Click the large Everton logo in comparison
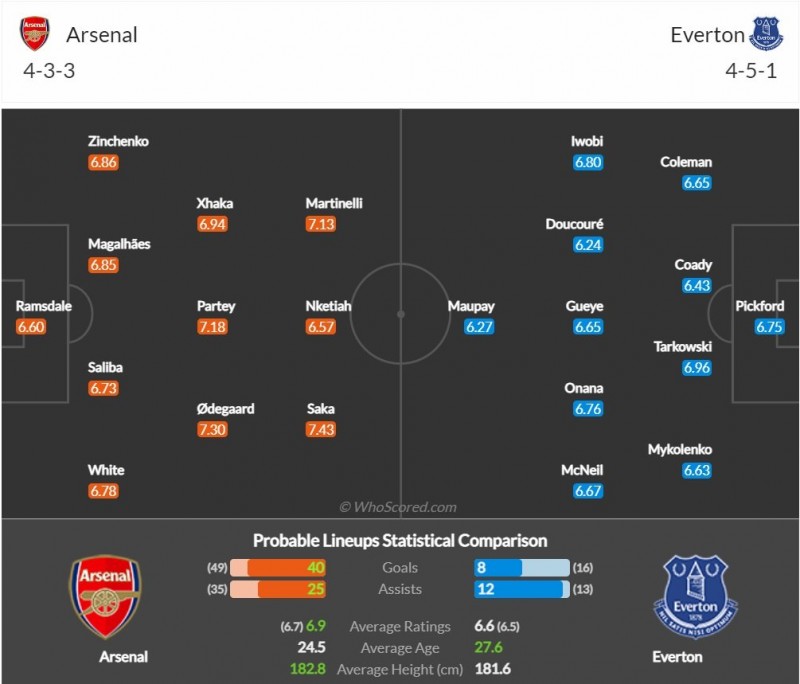 click(696, 597)
